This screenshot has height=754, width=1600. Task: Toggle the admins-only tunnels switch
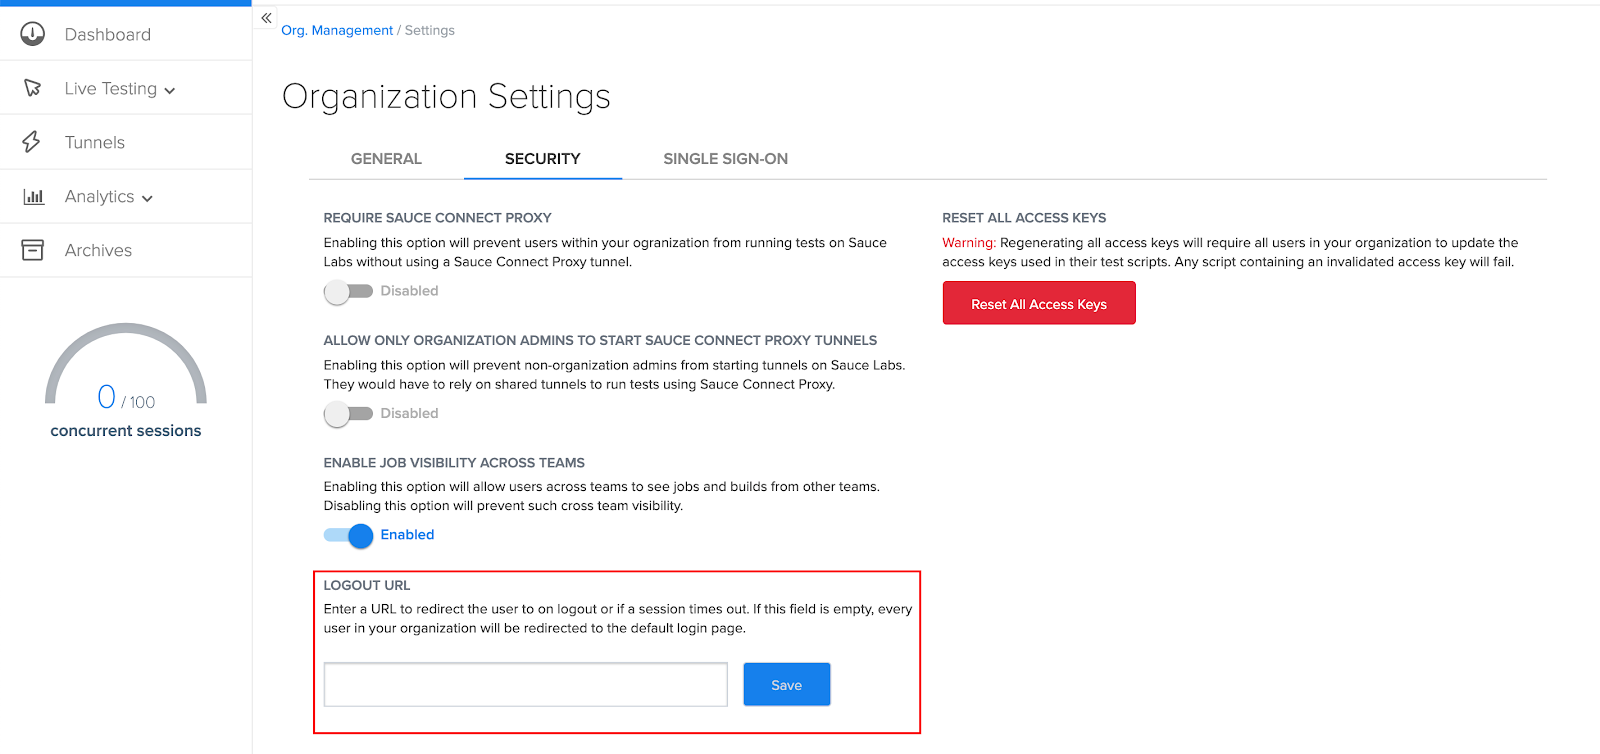tap(348, 413)
